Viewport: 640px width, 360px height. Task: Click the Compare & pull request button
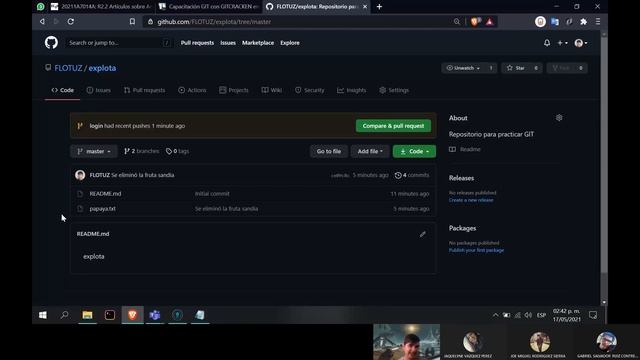click(x=393, y=126)
